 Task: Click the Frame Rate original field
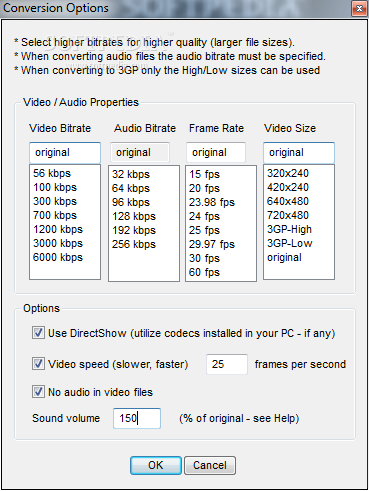216,153
